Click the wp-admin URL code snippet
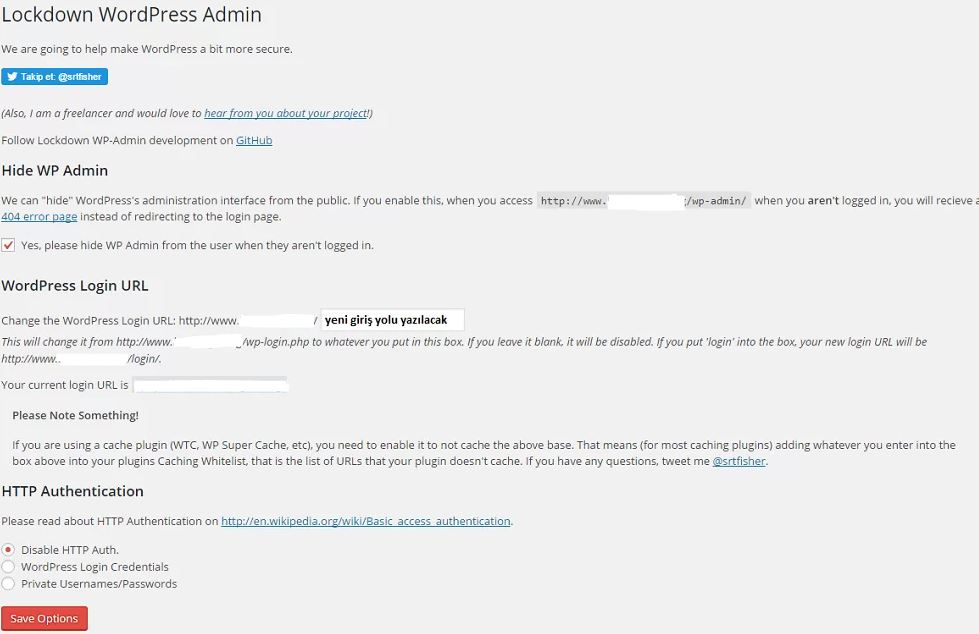979x634 pixels. pyautogui.click(x=644, y=201)
